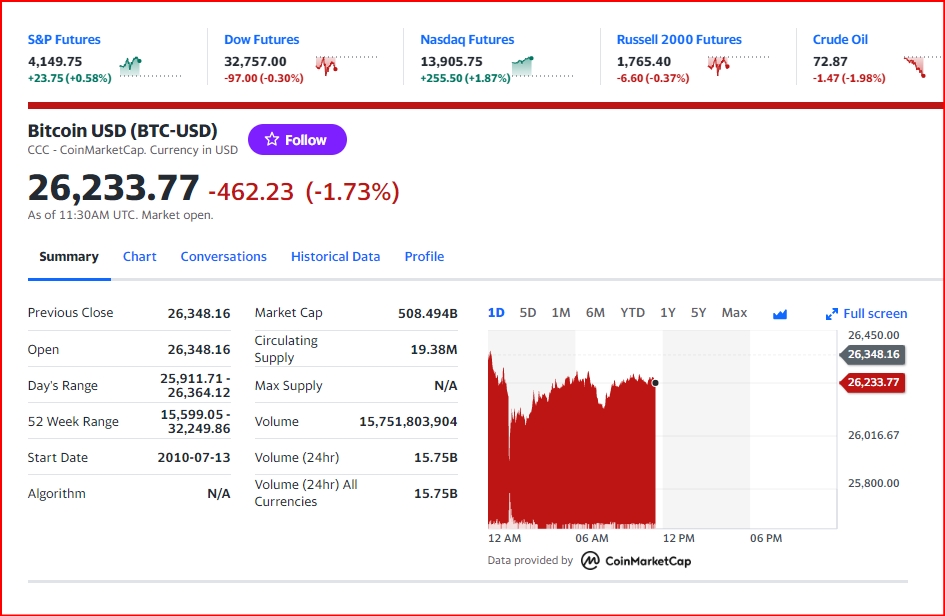Click the Russell 2000 Futures sparkline
Screen dimensions: 945x616
point(739,65)
